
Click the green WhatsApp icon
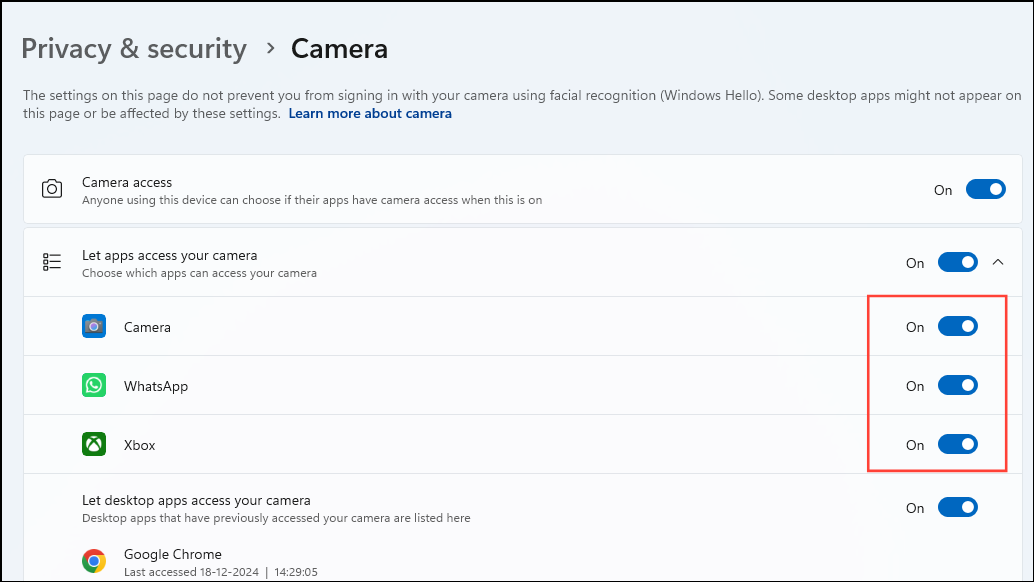(94, 385)
